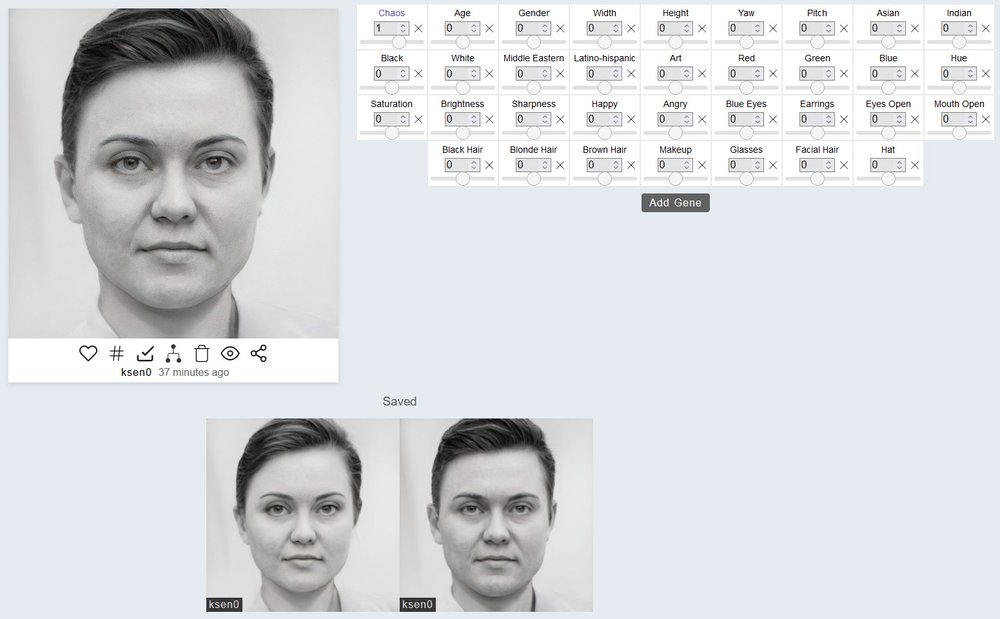Click the '37 minutes ago' timestamp

[x=193, y=372]
